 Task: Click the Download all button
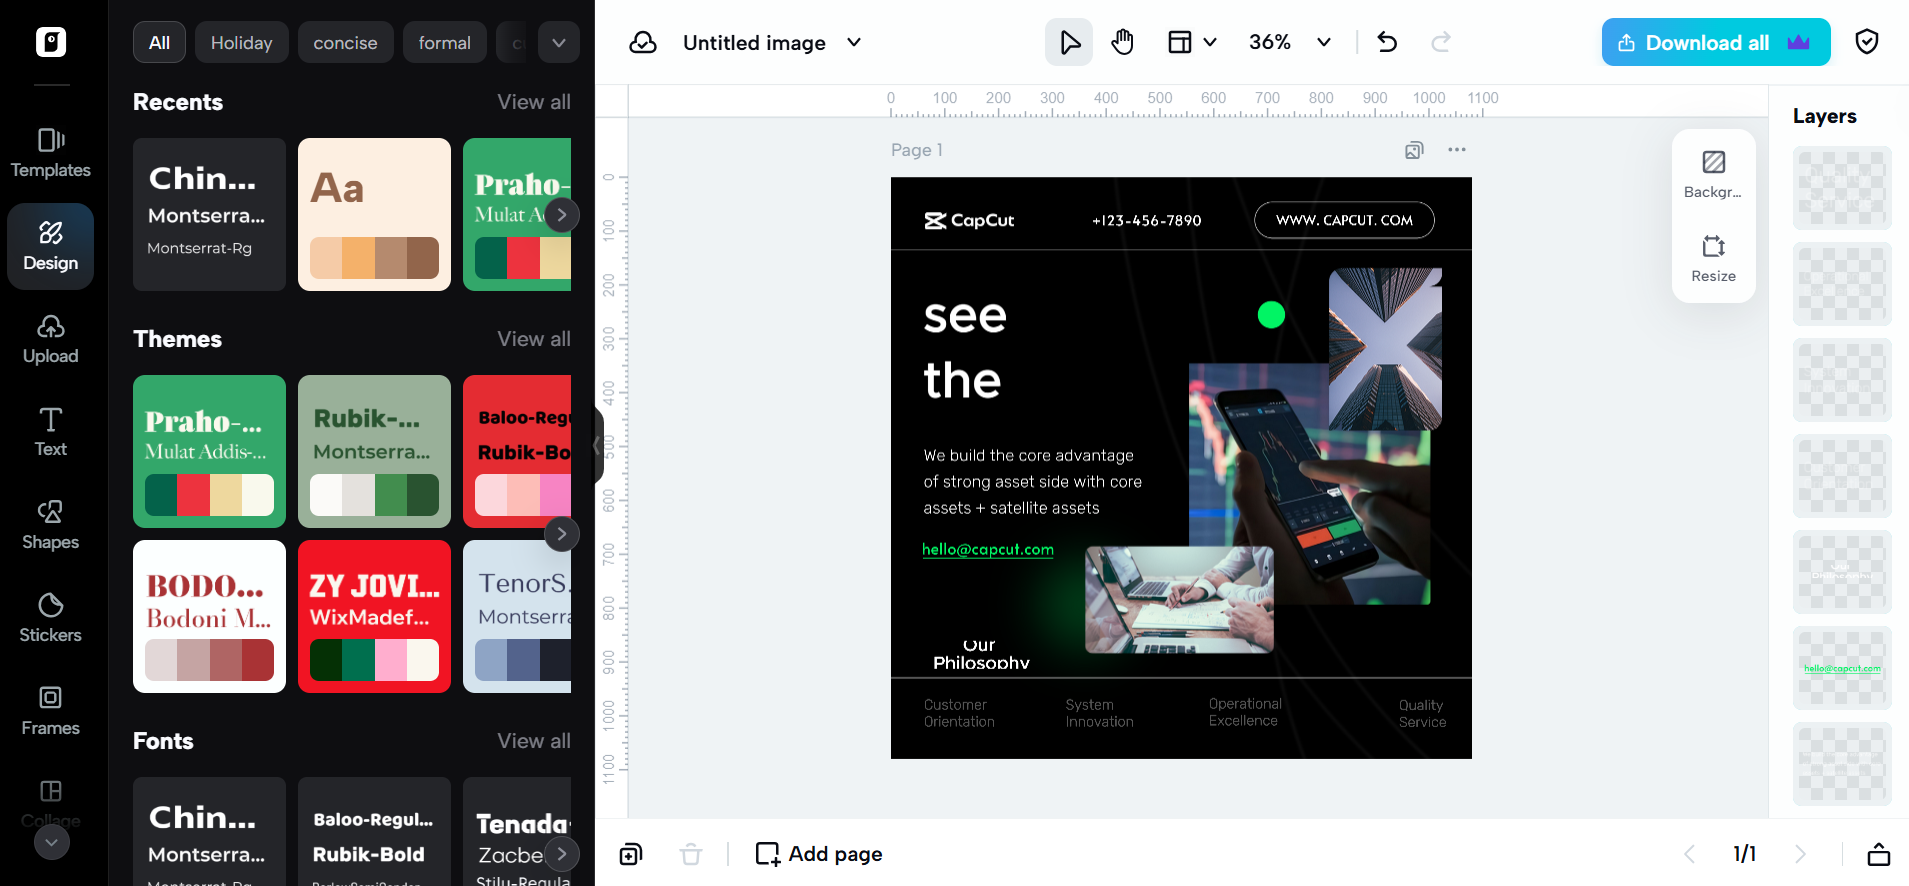pos(1715,42)
